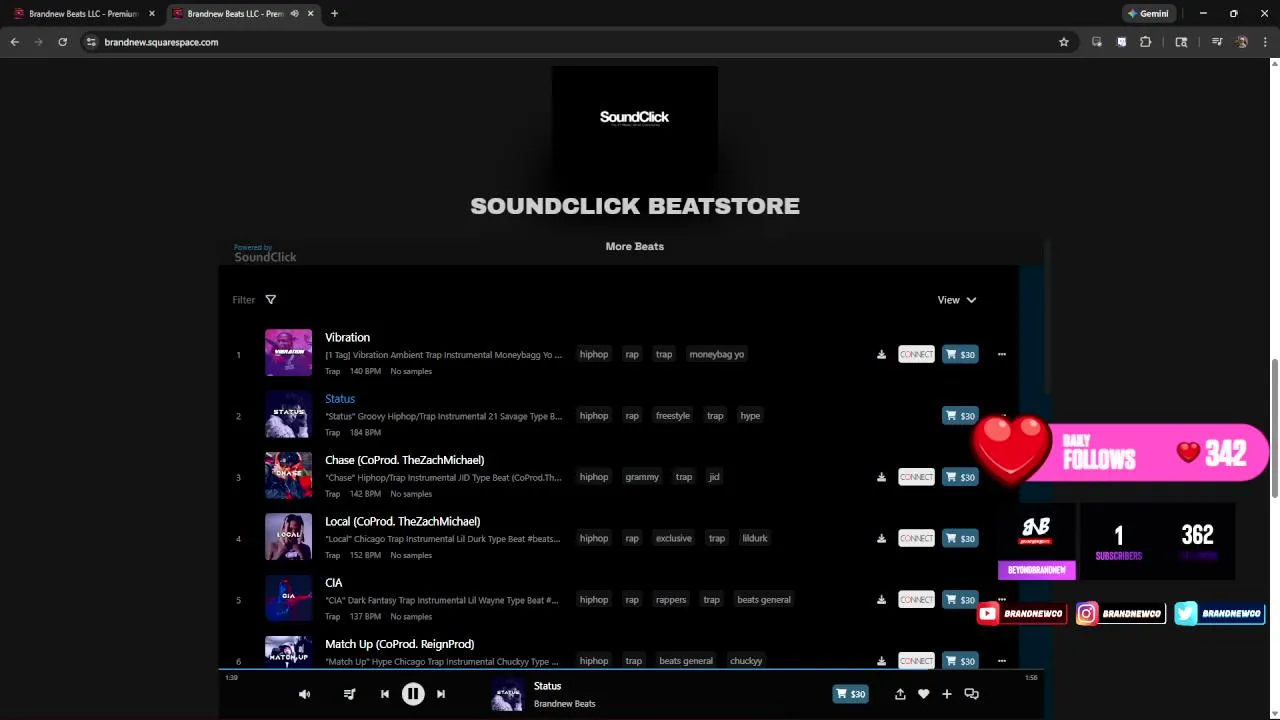Open the player queue playlist icon
Viewport: 1280px width, 720px height.
point(349,694)
